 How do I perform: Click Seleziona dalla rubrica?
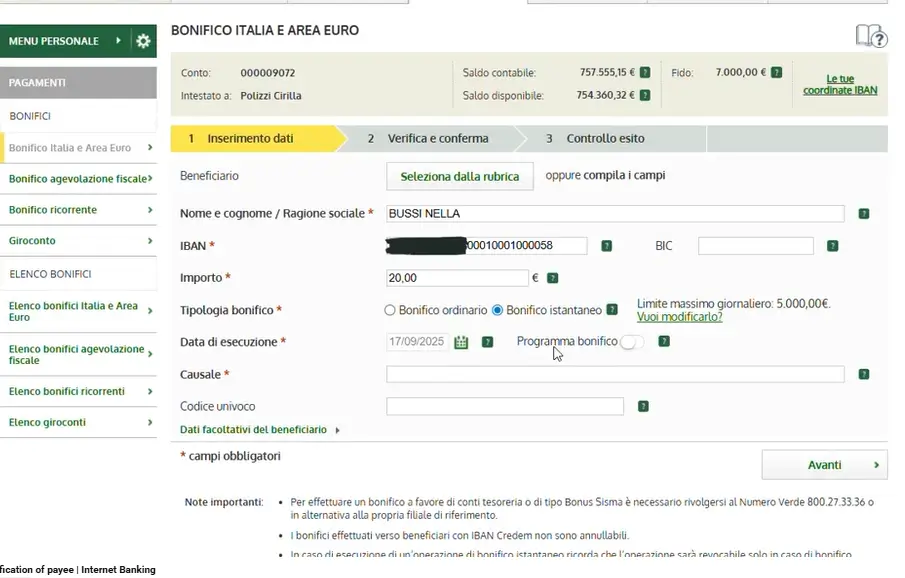coord(459,176)
